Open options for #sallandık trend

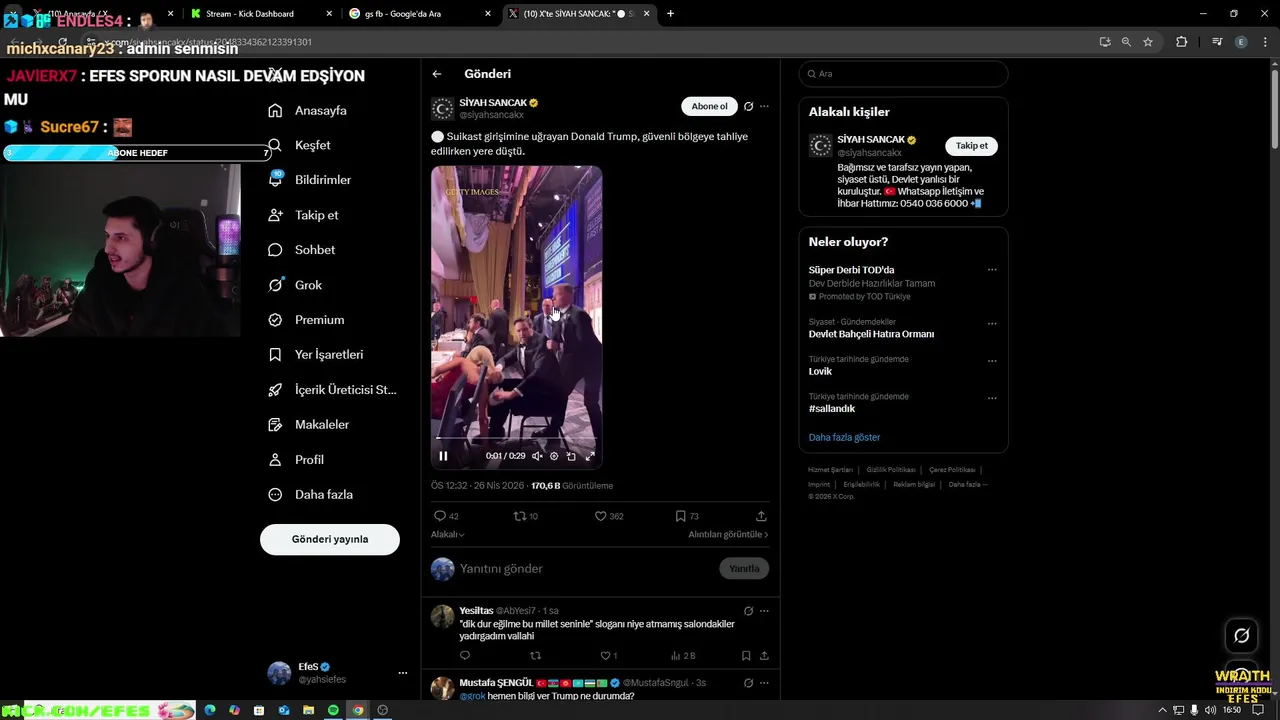pos(992,398)
